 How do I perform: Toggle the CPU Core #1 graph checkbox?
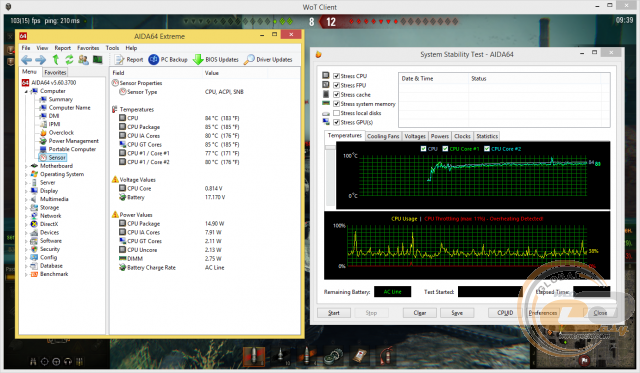(445, 149)
